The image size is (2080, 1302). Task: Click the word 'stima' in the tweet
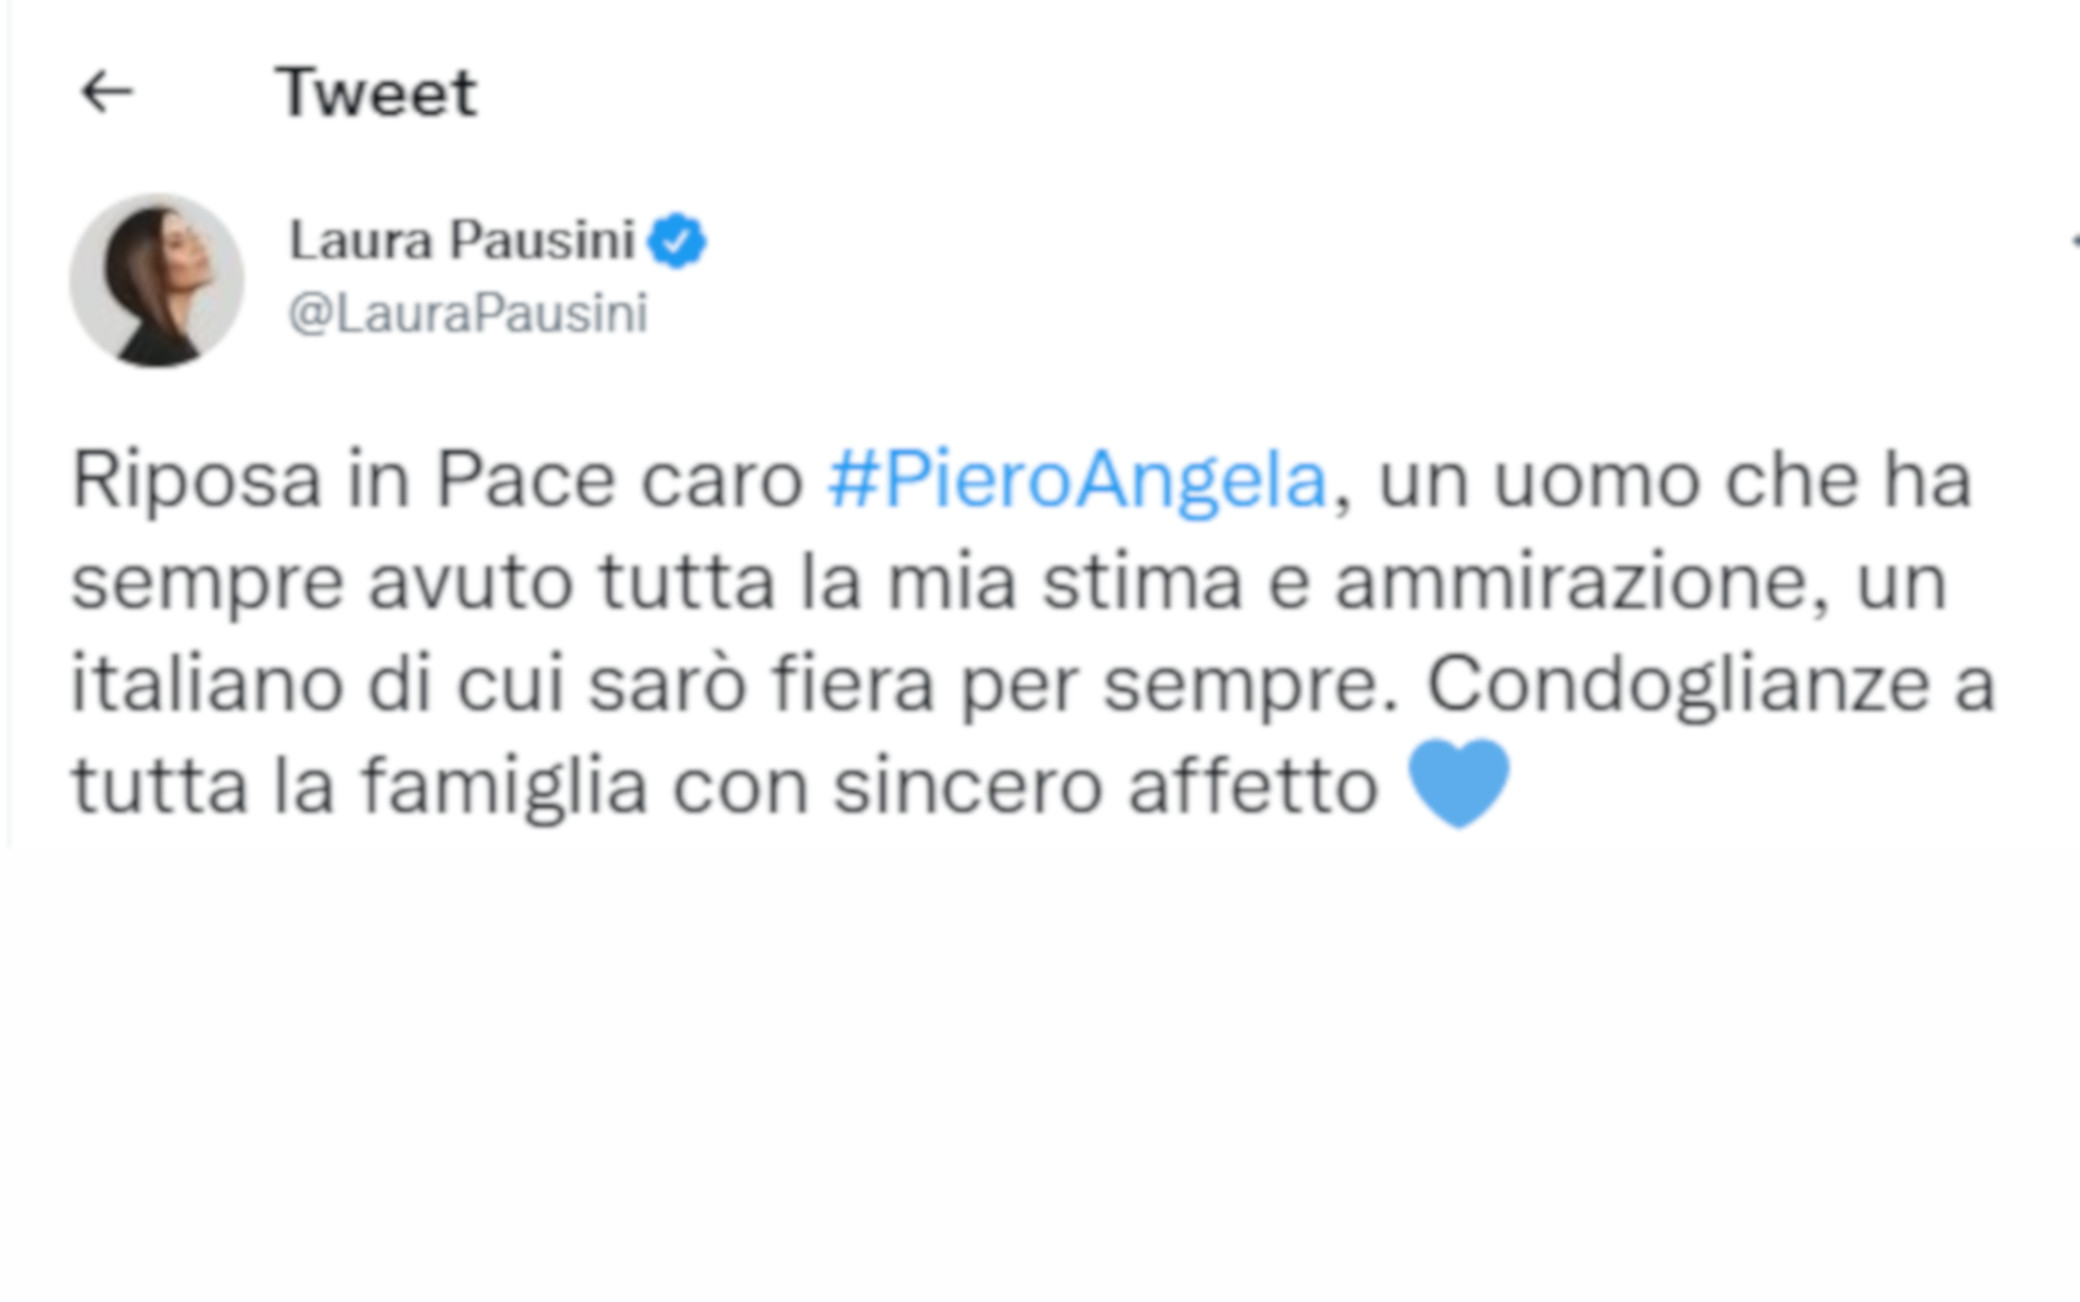pos(1142,583)
